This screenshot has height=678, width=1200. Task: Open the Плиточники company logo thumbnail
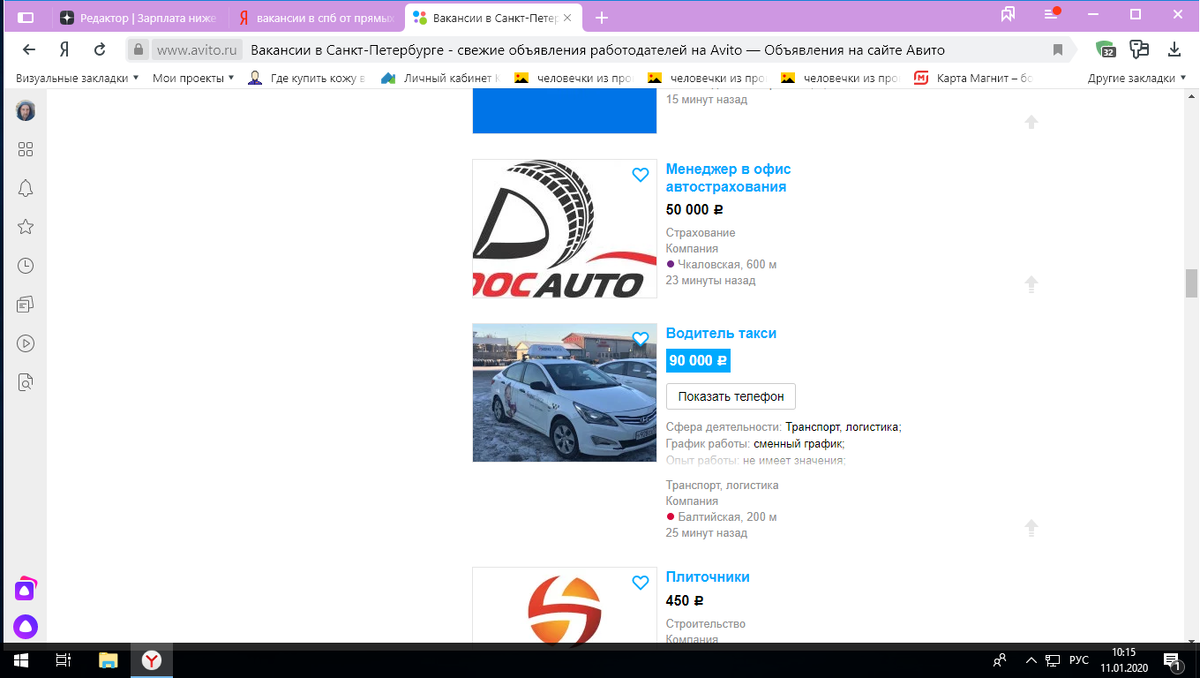(565, 605)
